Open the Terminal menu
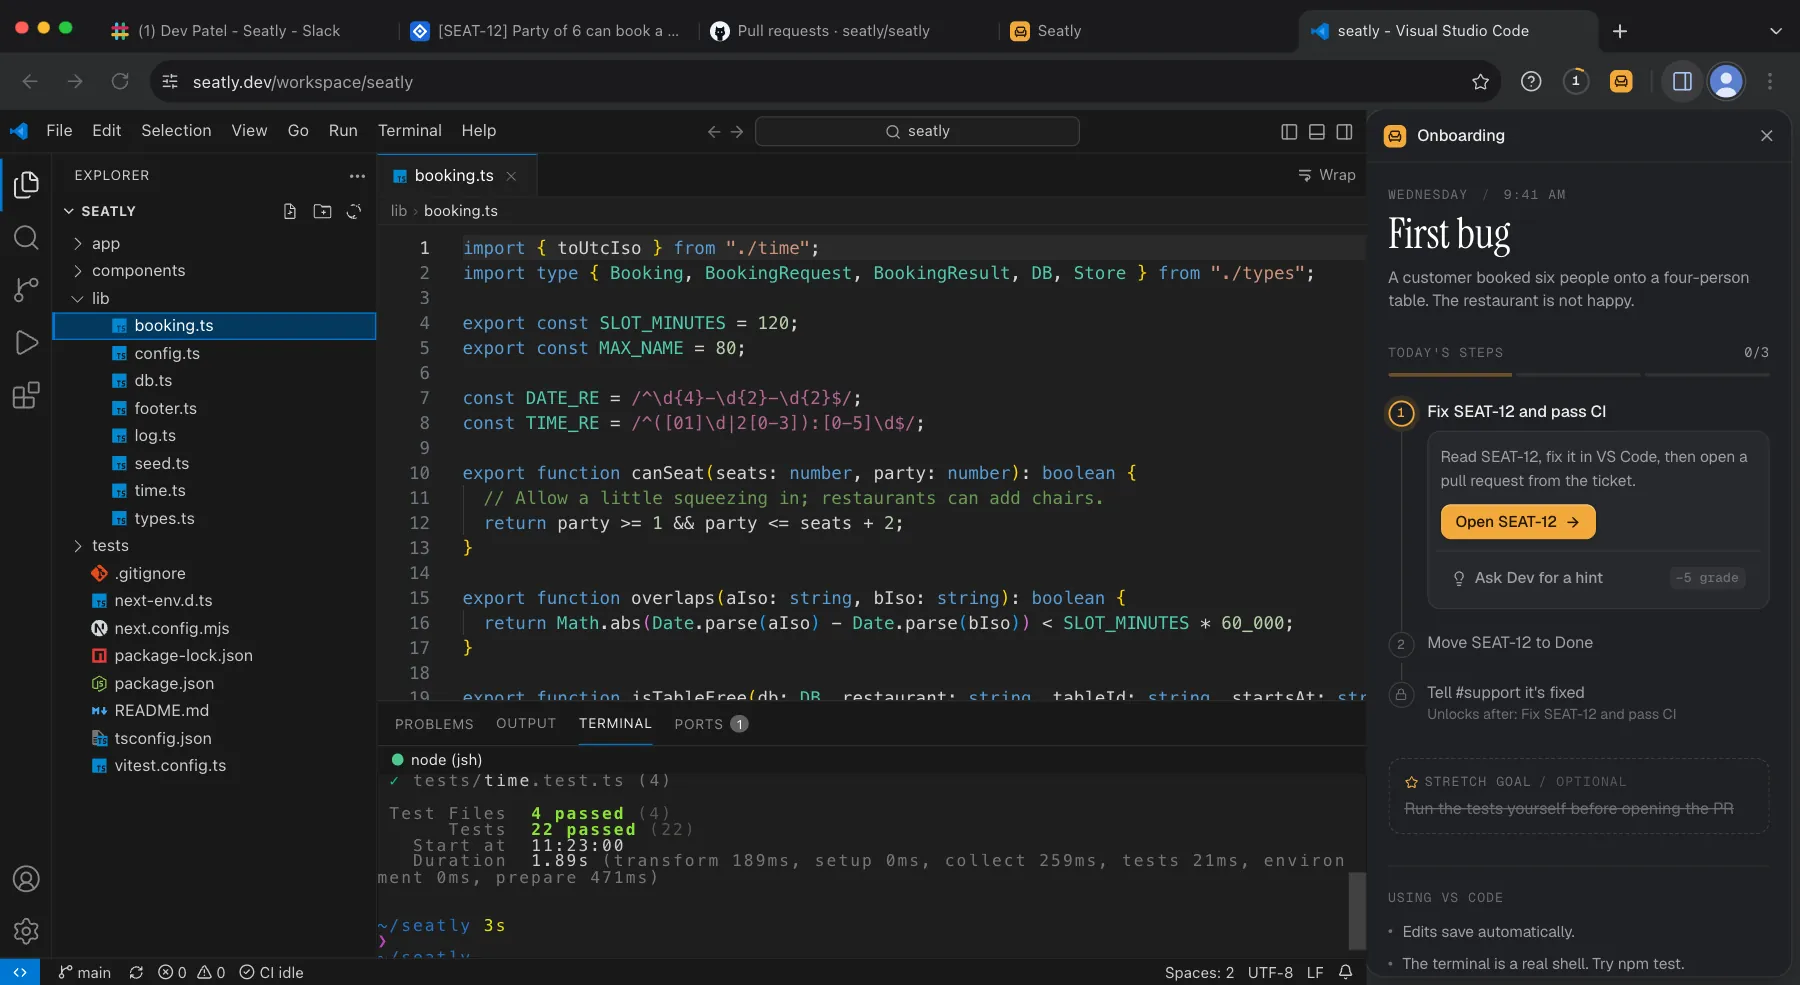 pyautogui.click(x=409, y=131)
